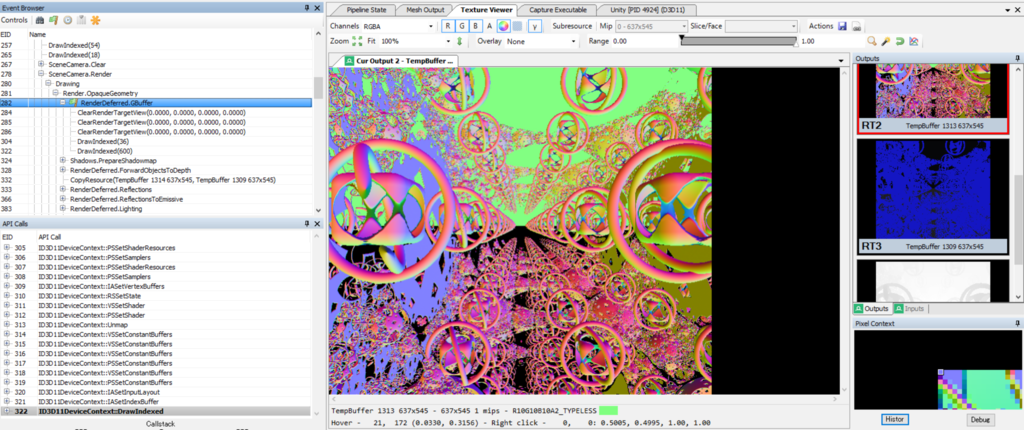1024x430 pixels.
Task: Click the Debug button under Pixel Context
Action: [x=981, y=420]
